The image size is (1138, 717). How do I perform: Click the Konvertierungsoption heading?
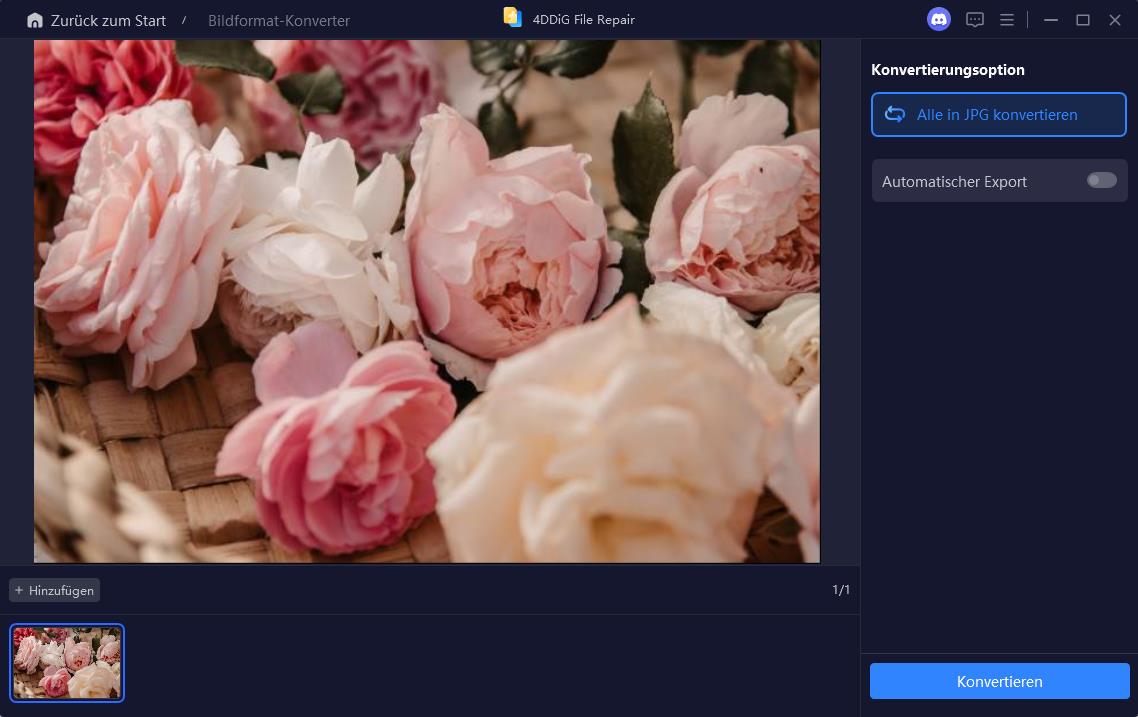(948, 70)
